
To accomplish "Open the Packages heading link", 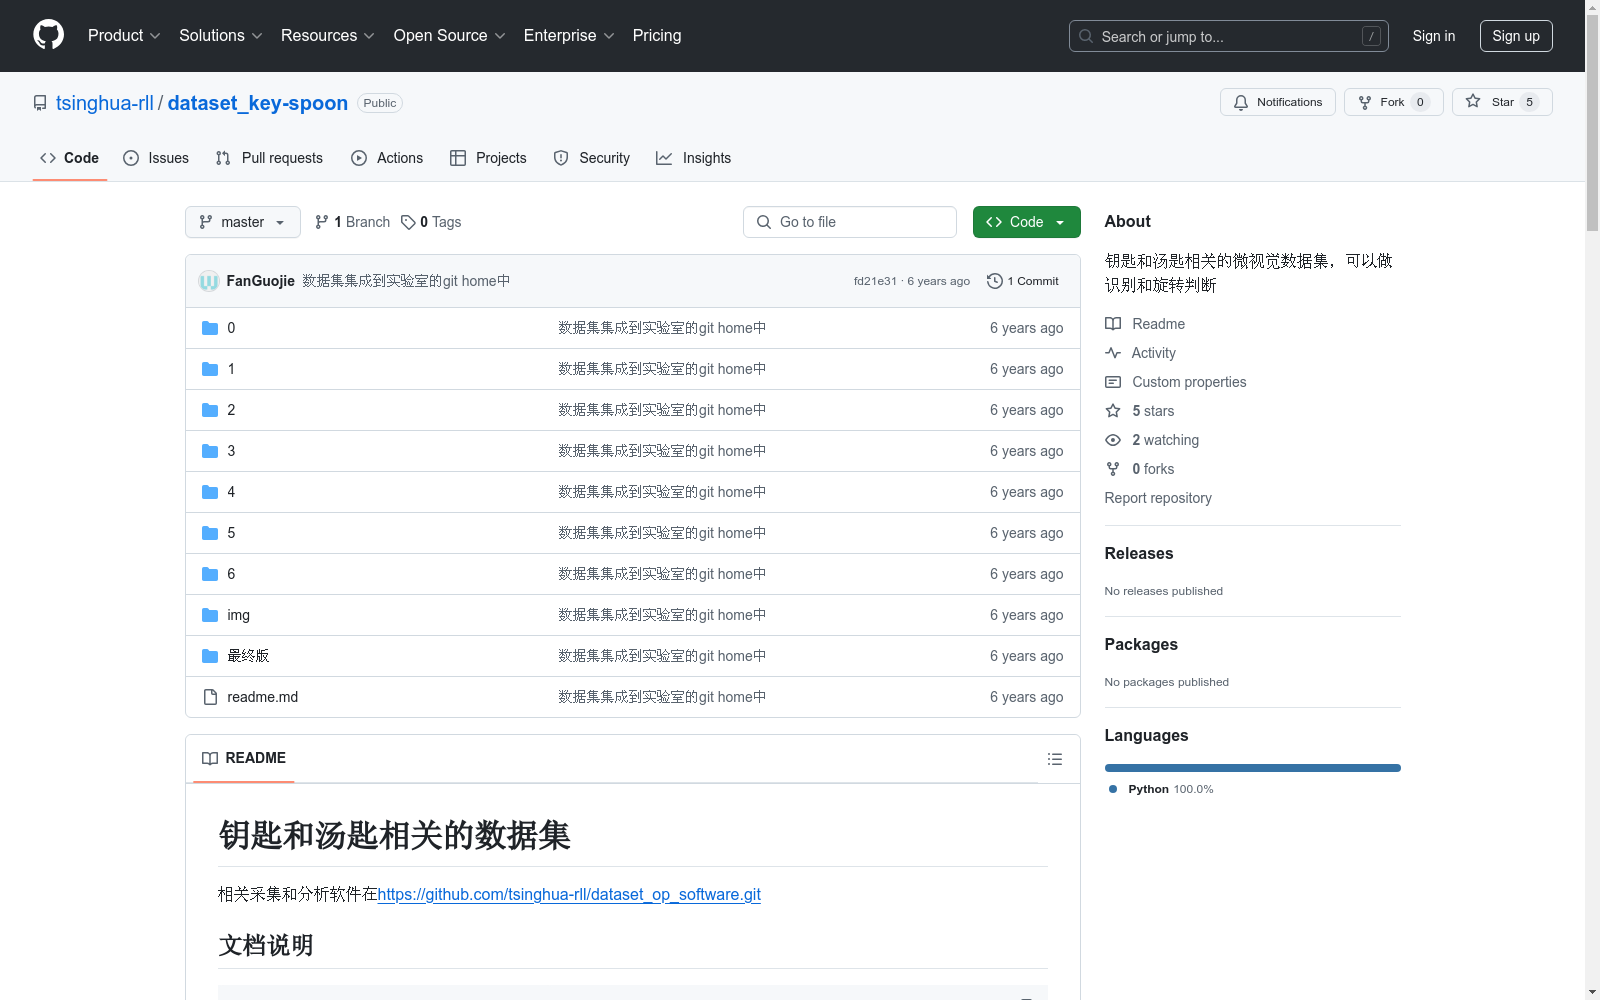I will [1141, 644].
